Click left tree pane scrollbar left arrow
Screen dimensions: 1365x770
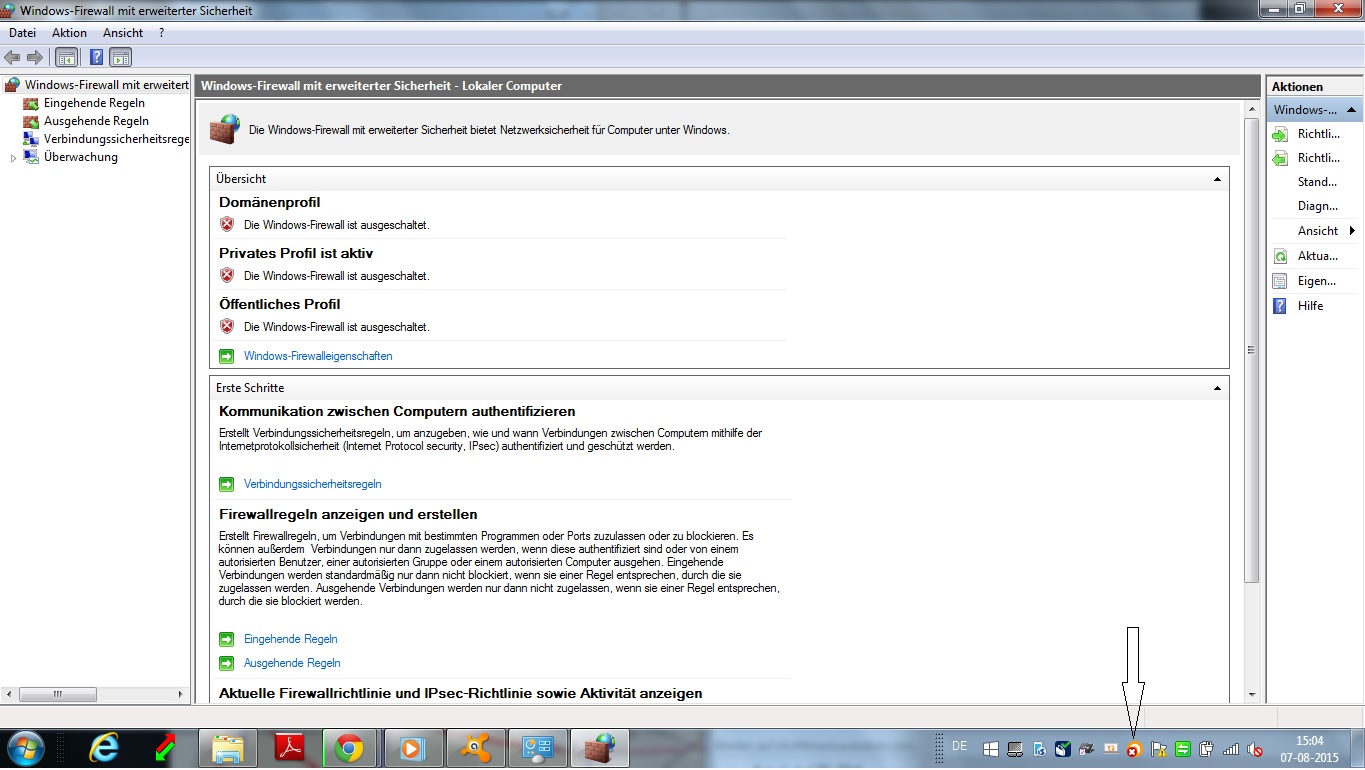(x=8, y=694)
